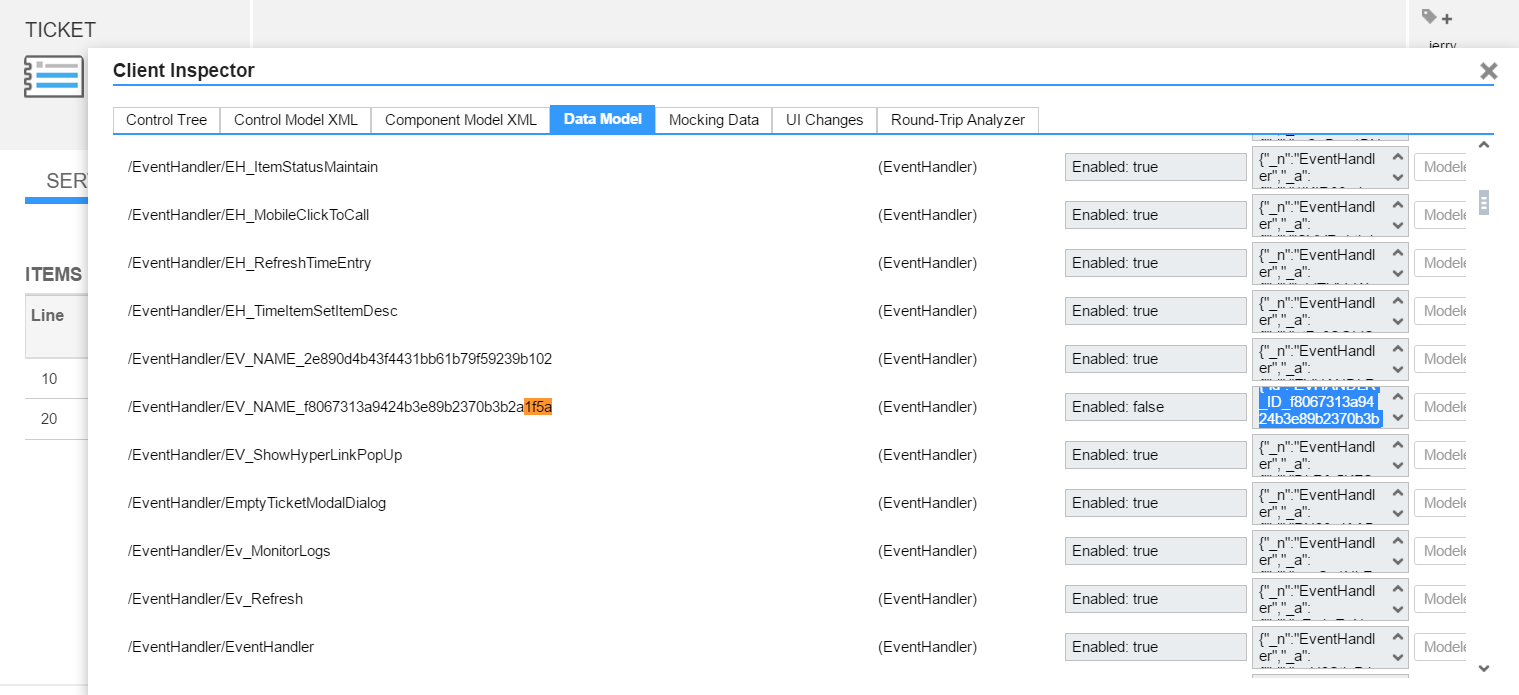Select the Data Model tab
This screenshot has width=1519, height=695.
click(602, 119)
